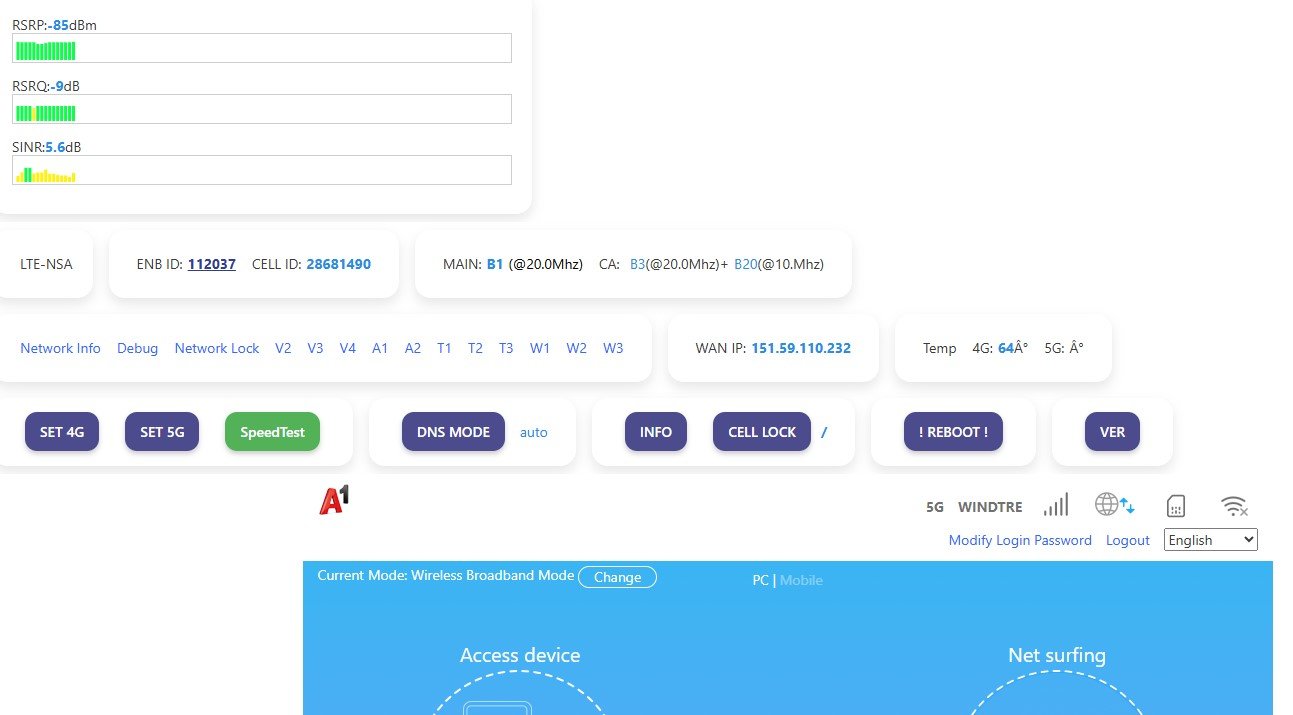Image resolution: width=1293 pixels, height=715 pixels.
Task: Click the ! REBOOT ! button
Action: 952,432
